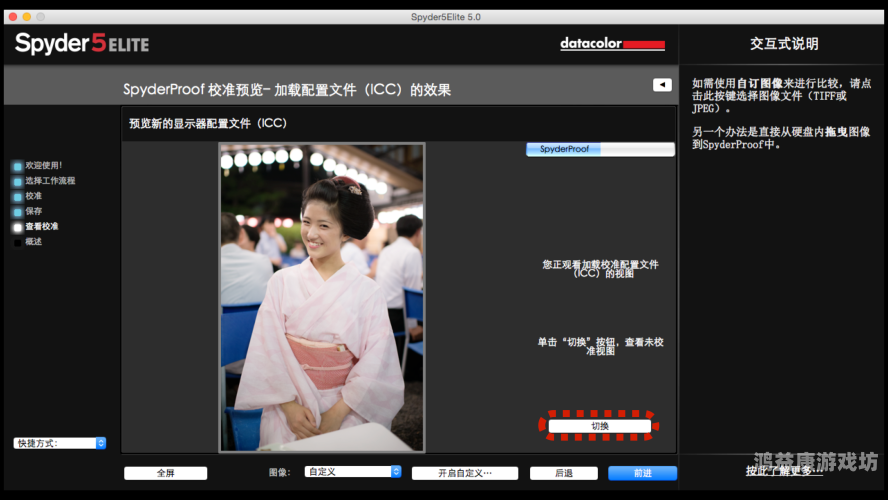The height and width of the screenshot is (500, 888).
Task: Close the Spyder5Elite window
Action: point(13,17)
